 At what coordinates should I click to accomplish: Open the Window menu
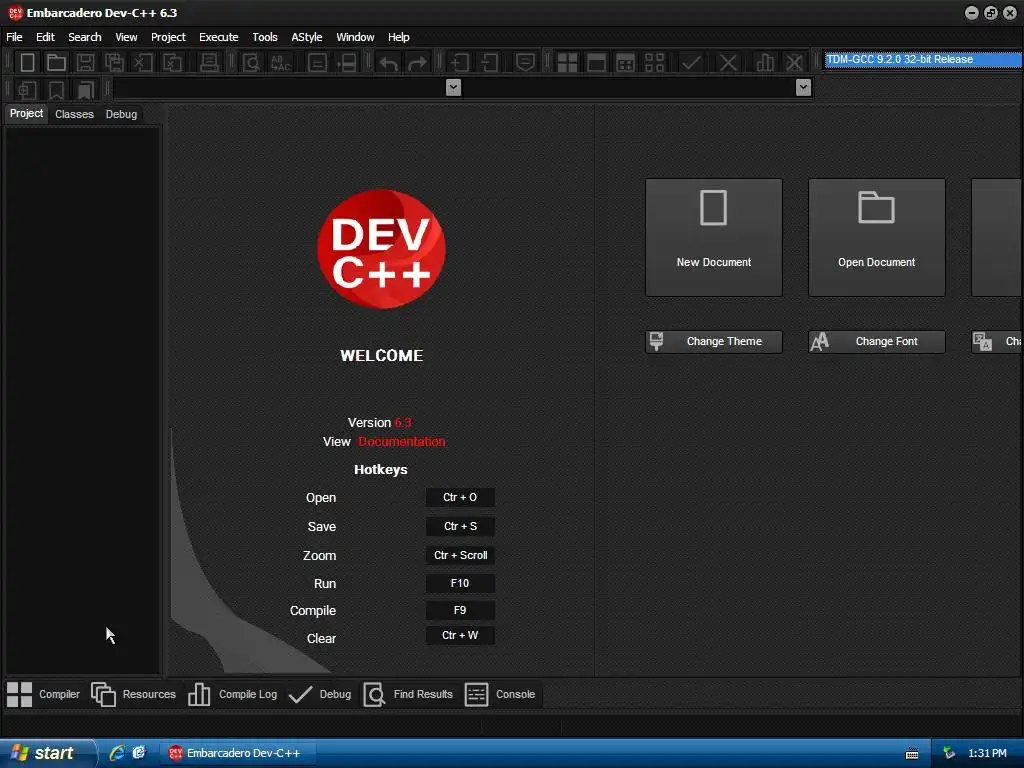click(x=355, y=37)
